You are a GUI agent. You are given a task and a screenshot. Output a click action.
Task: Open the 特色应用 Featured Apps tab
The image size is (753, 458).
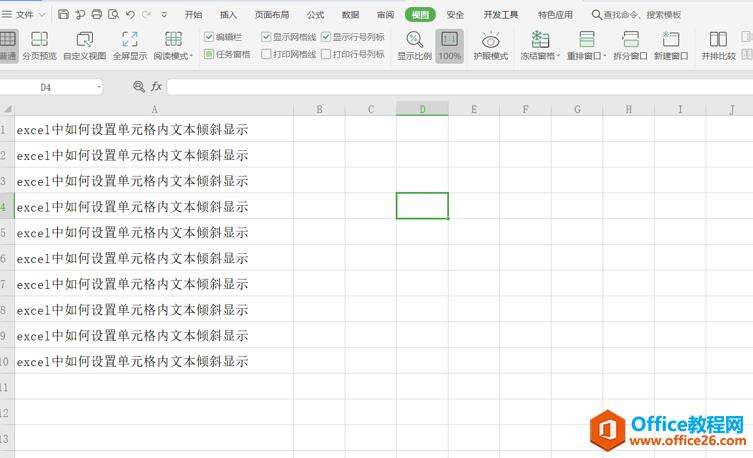(555, 15)
